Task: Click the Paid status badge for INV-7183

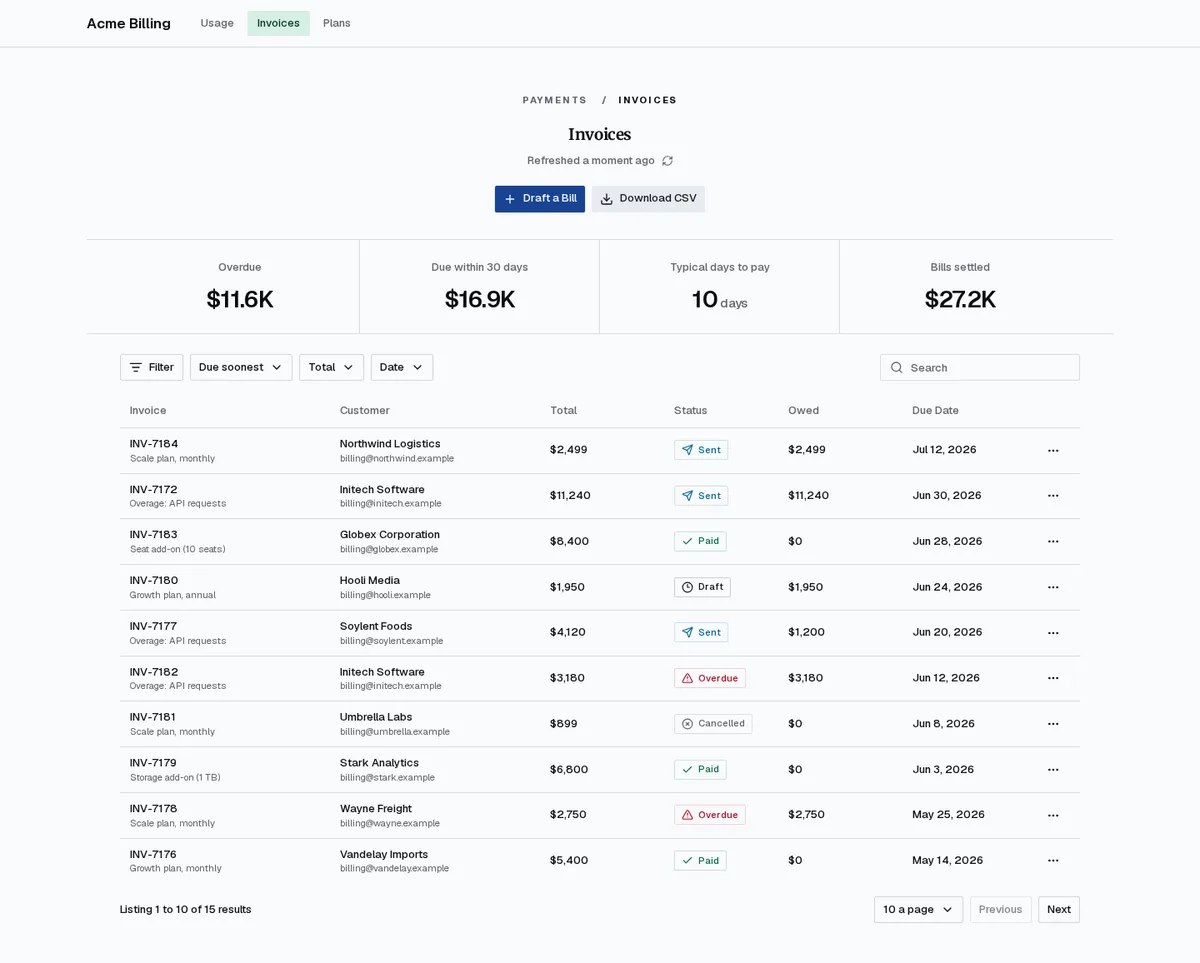Action: (700, 541)
